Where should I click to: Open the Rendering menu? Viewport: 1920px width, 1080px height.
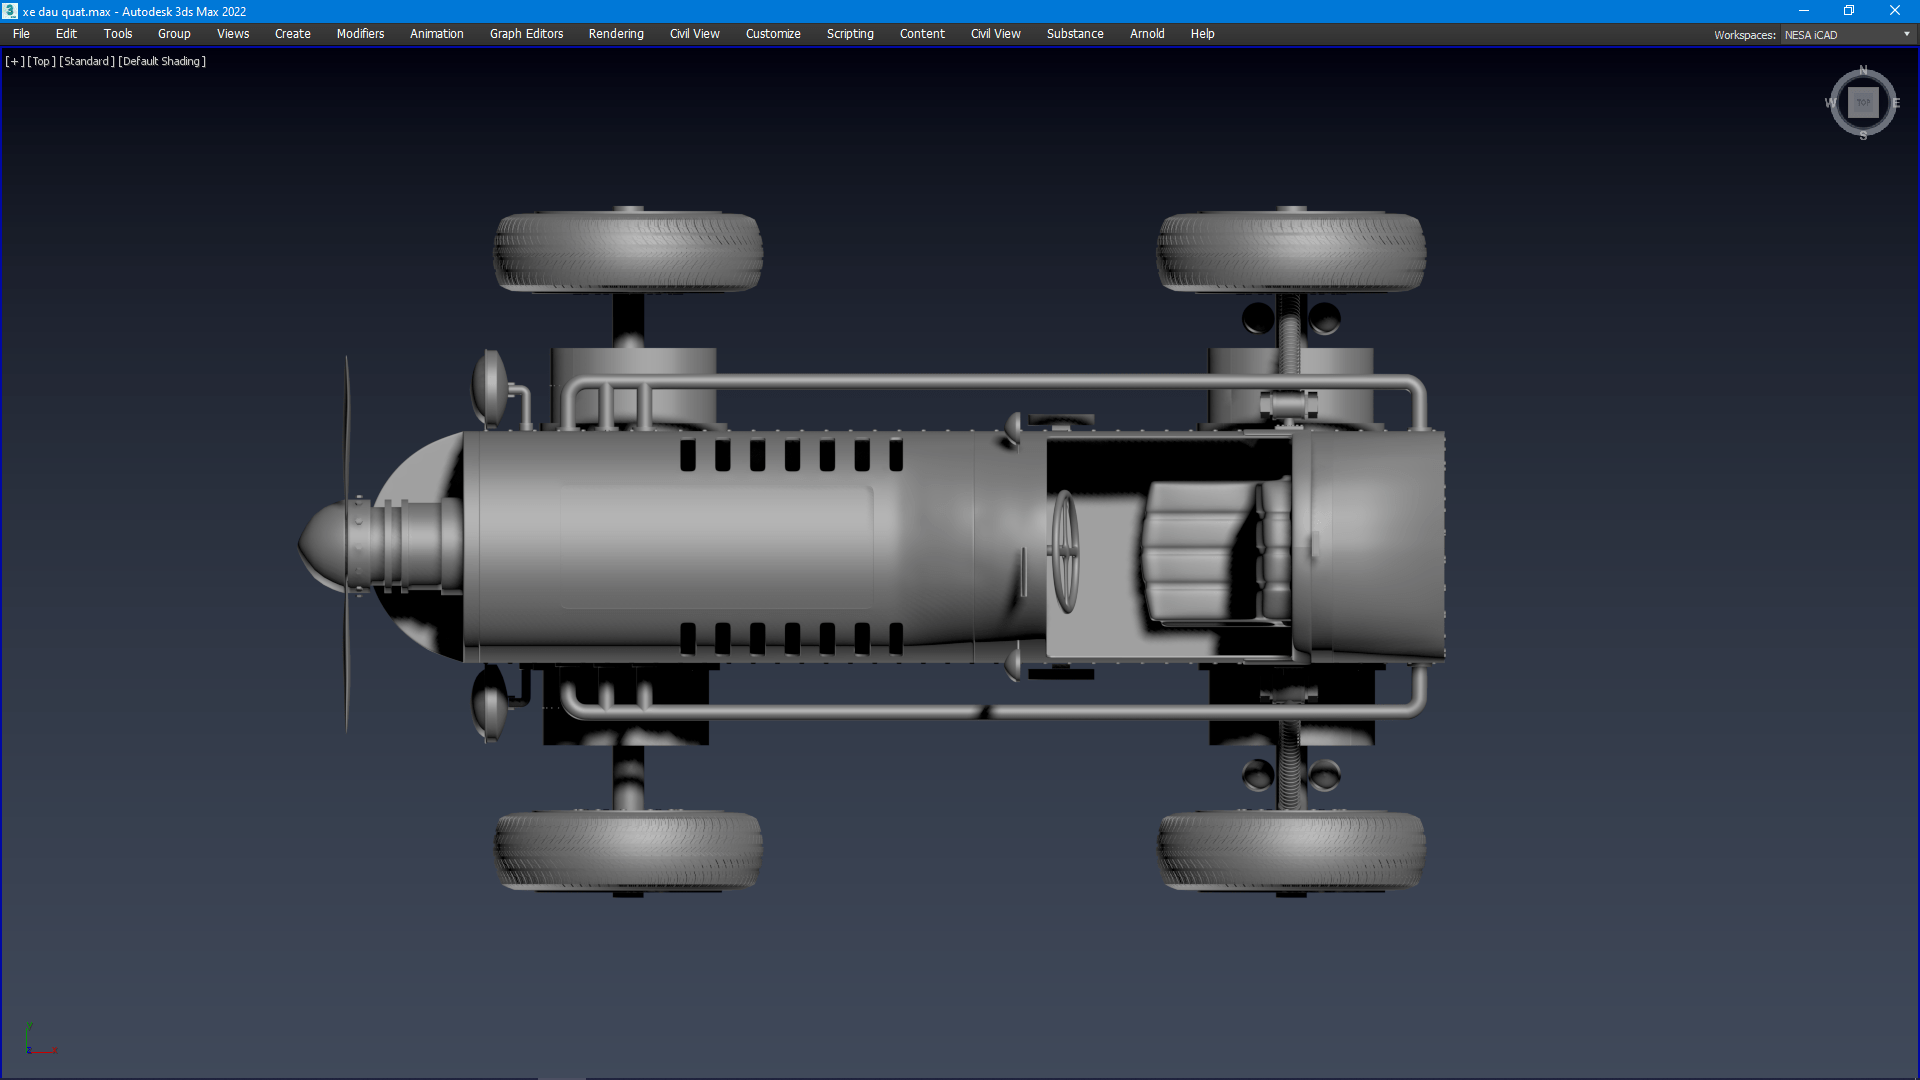pyautogui.click(x=616, y=34)
